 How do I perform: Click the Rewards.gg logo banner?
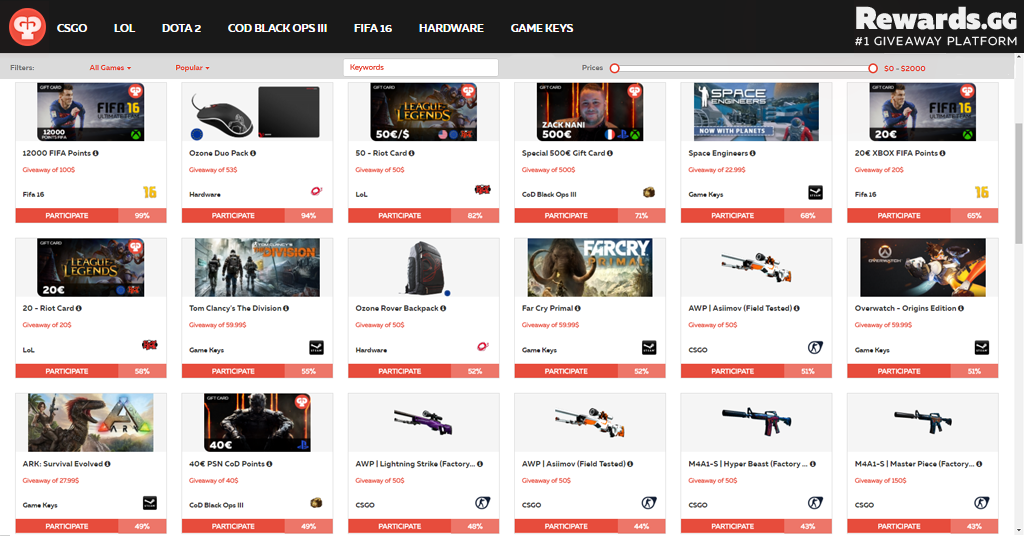pos(936,27)
